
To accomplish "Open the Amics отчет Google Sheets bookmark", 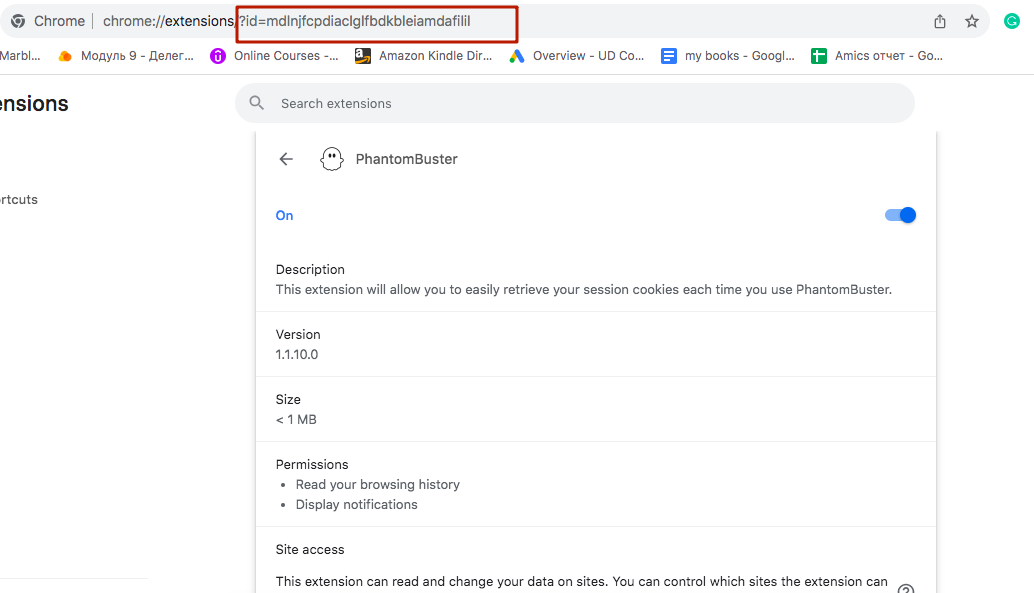I will (877, 56).
